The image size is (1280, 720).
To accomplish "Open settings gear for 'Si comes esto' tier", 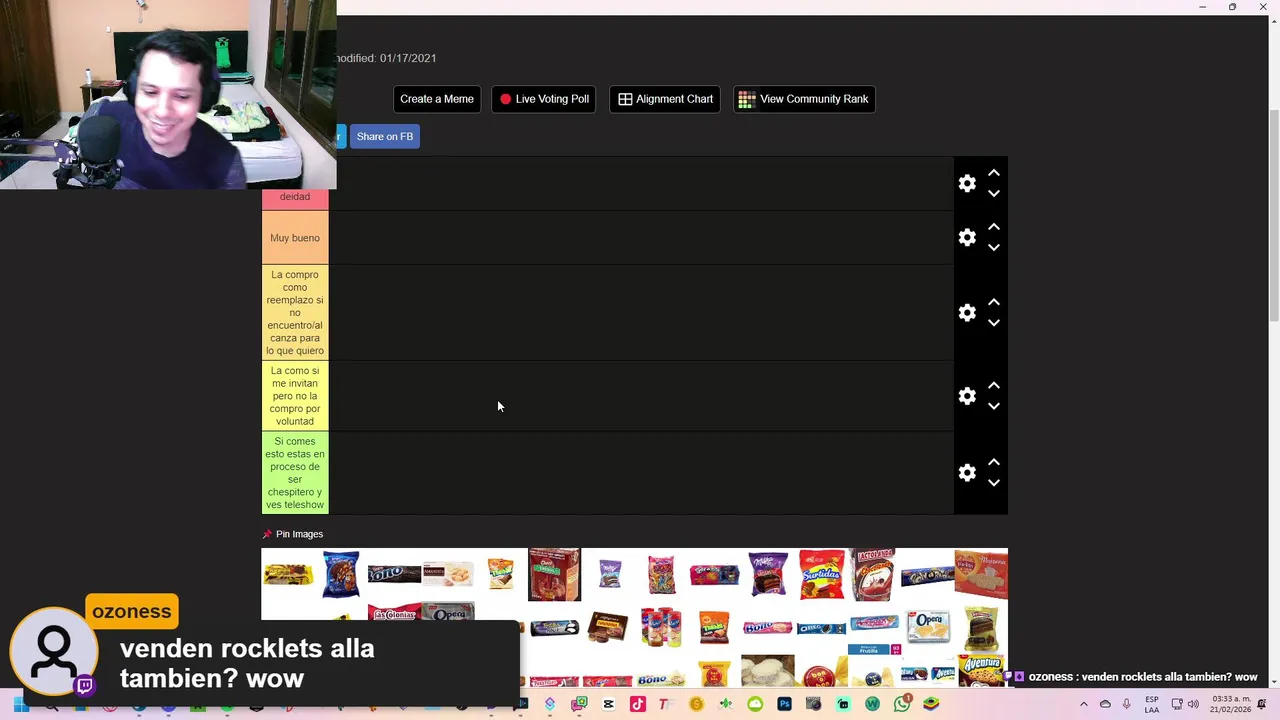I will coord(967,473).
